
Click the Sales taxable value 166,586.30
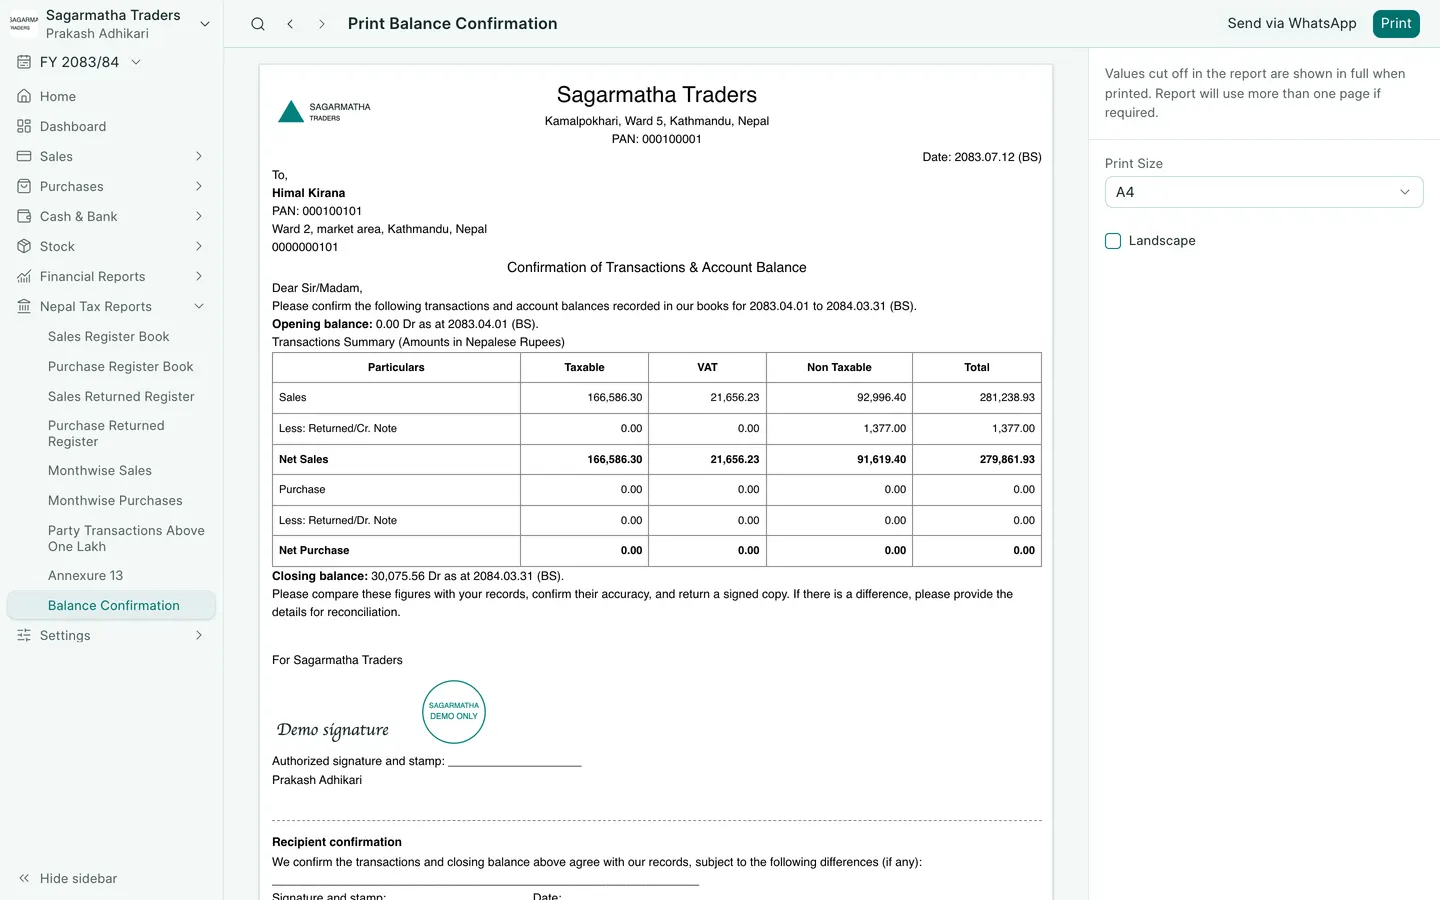click(x=614, y=398)
